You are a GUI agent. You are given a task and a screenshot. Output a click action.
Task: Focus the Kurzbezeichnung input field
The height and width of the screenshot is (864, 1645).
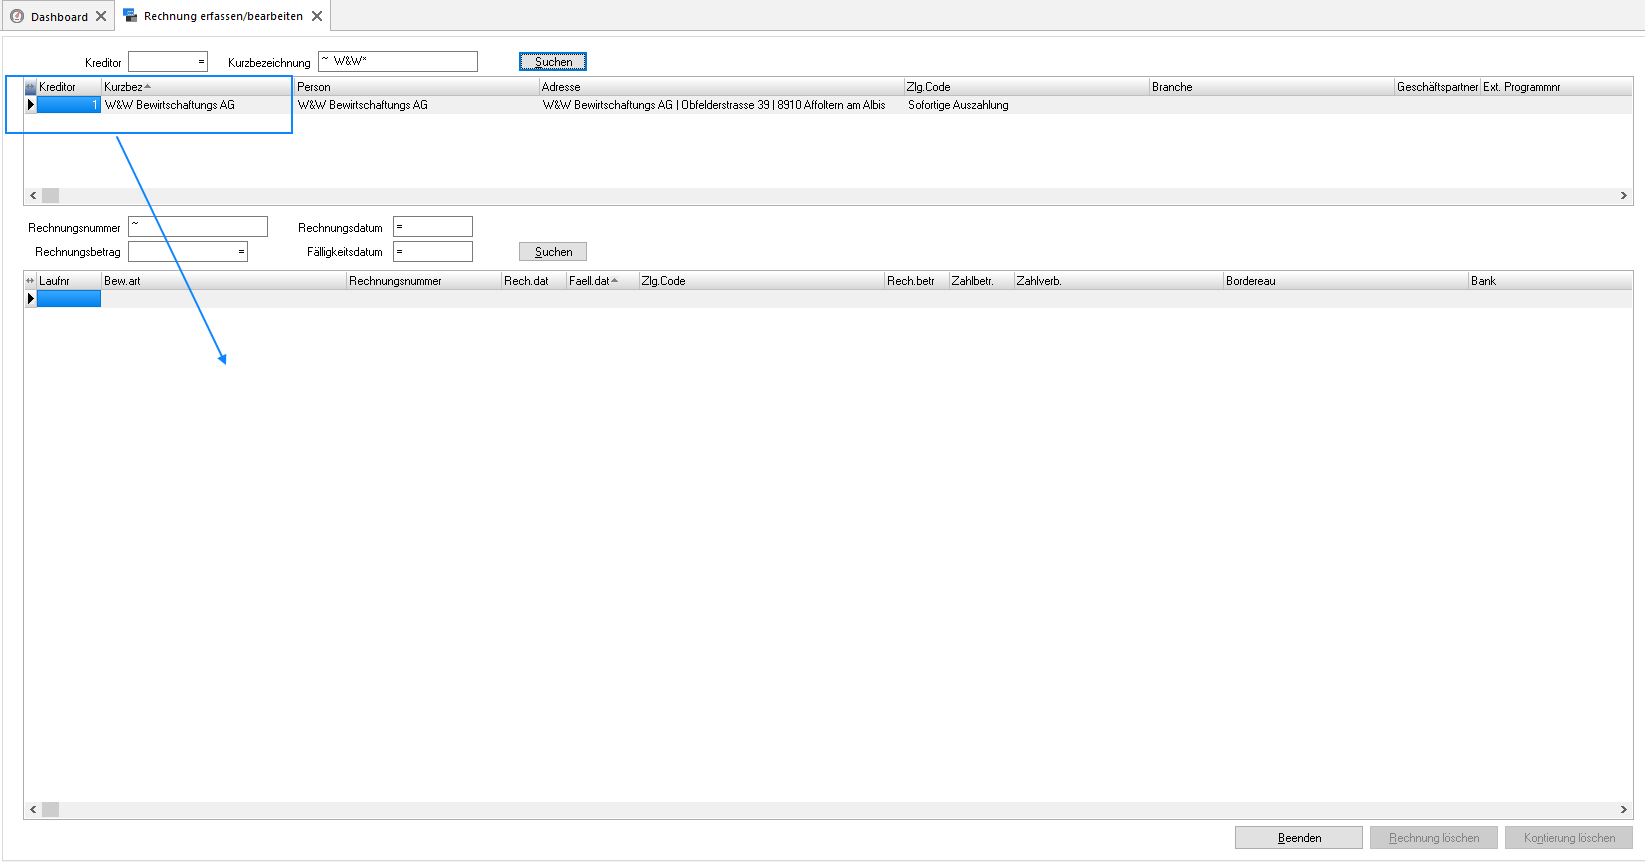tap(398, 62)
